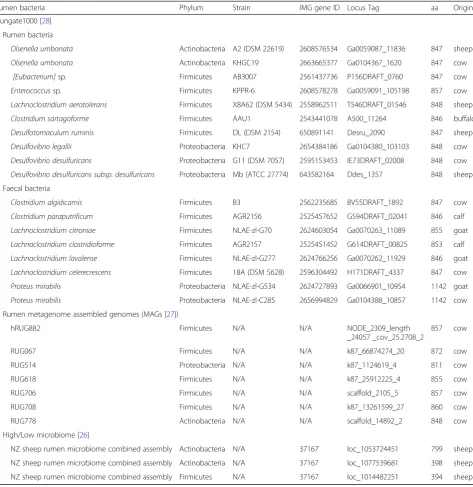Select IMG gene ID 2663665377

pos(318,63)
